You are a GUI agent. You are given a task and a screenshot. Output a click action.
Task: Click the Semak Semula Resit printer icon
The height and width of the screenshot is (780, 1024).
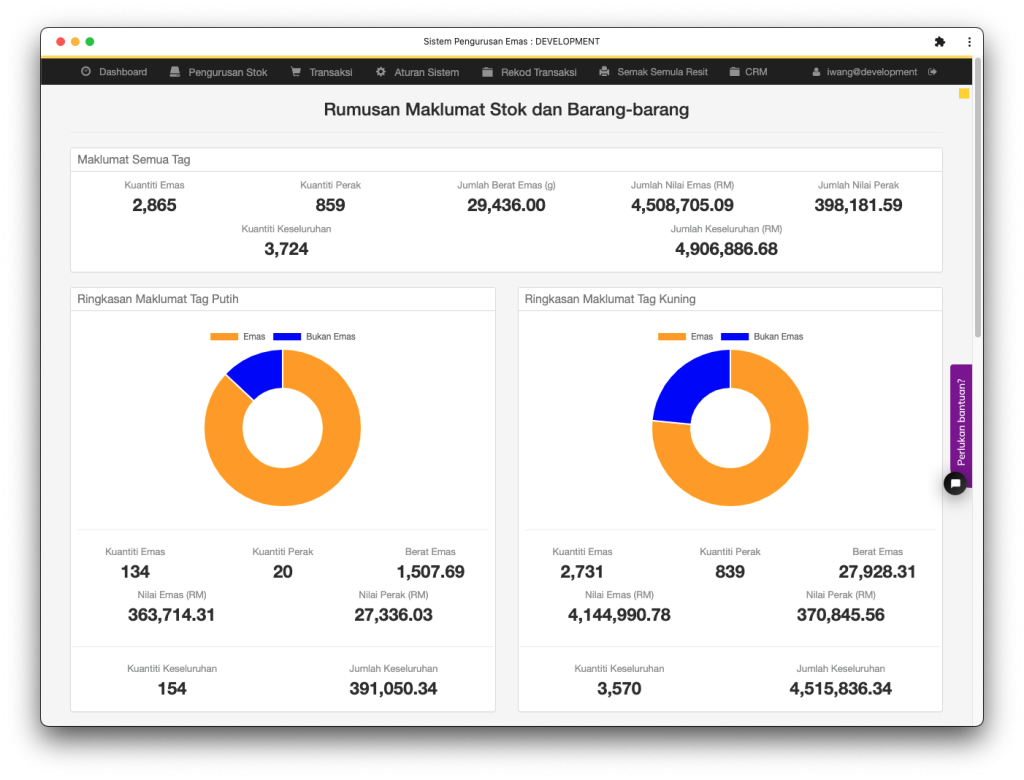pyautogui.click(x=604, y=72)
